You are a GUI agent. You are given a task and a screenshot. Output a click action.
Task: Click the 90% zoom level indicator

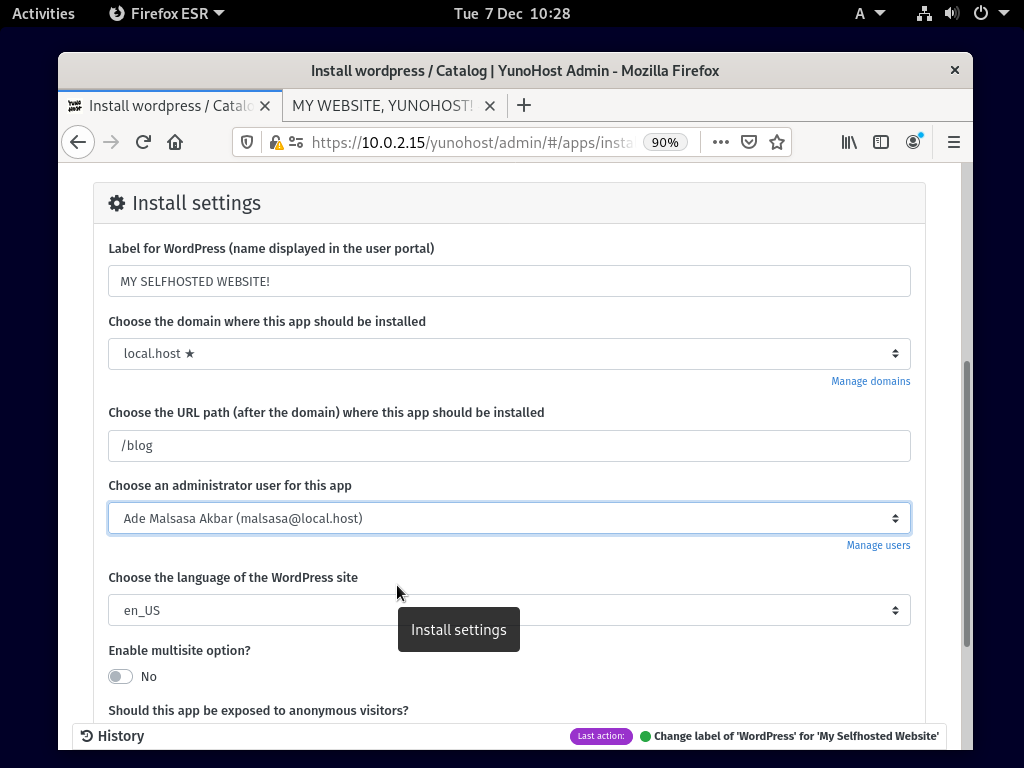pos(665,142)
